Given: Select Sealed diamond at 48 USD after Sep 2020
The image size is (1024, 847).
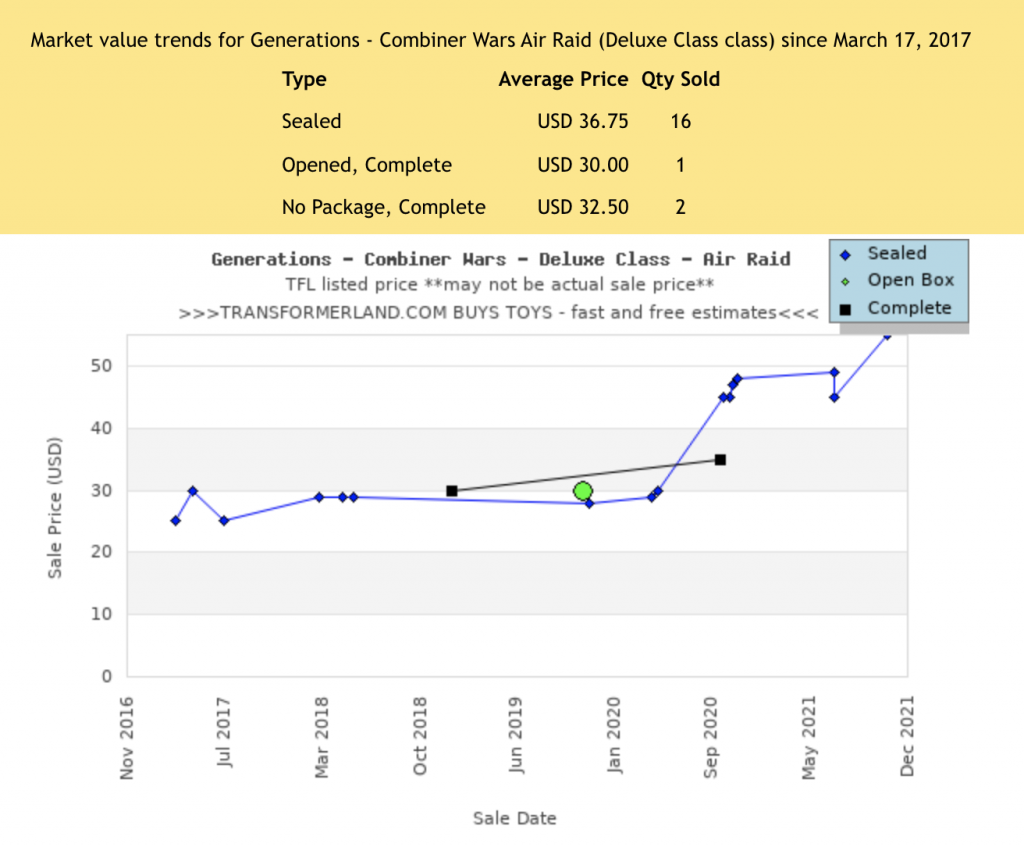Looking at the screenshot, I should pyautogui.click(x=737, y=378).
